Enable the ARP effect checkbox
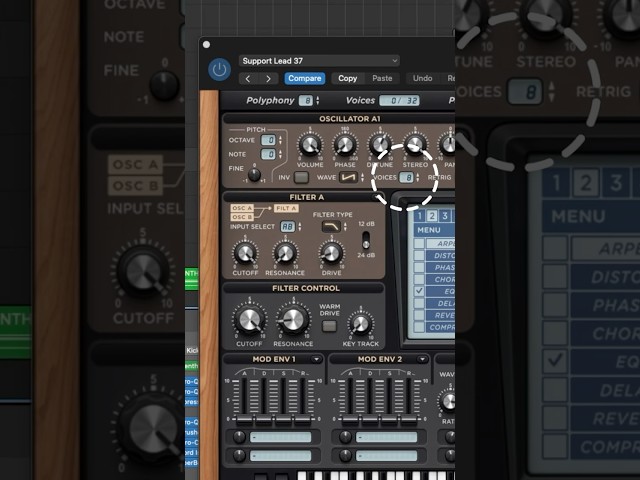This screenshot has height=480, width=640. pos(419,243)
